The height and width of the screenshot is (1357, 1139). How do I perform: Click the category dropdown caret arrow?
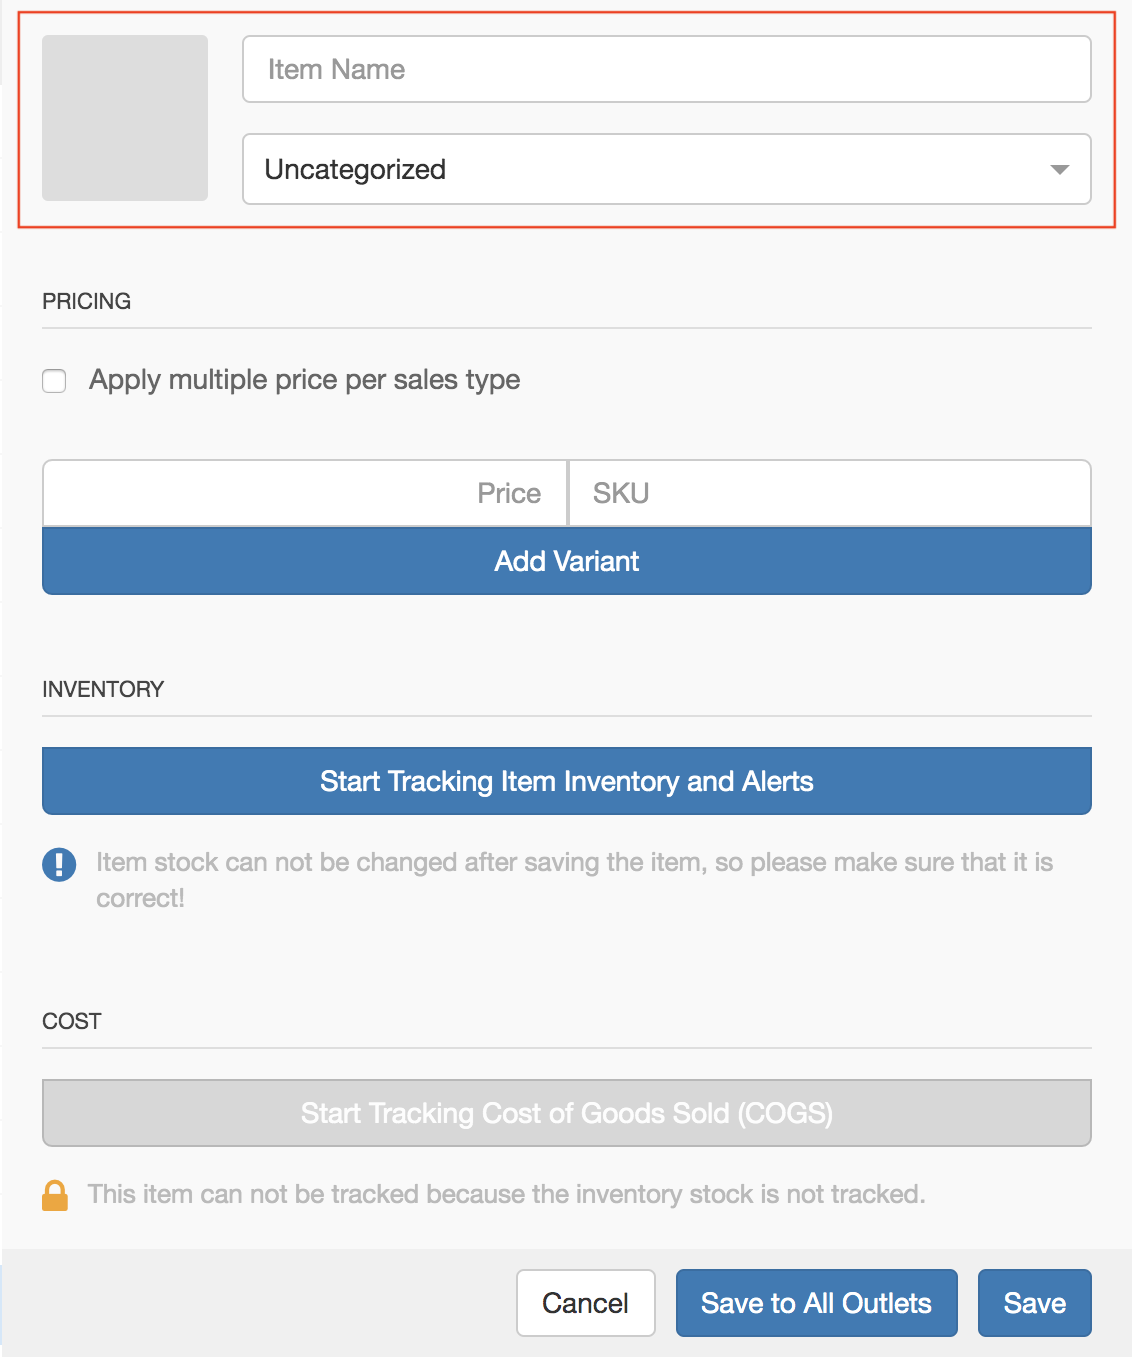click(x=1059, y=170)
